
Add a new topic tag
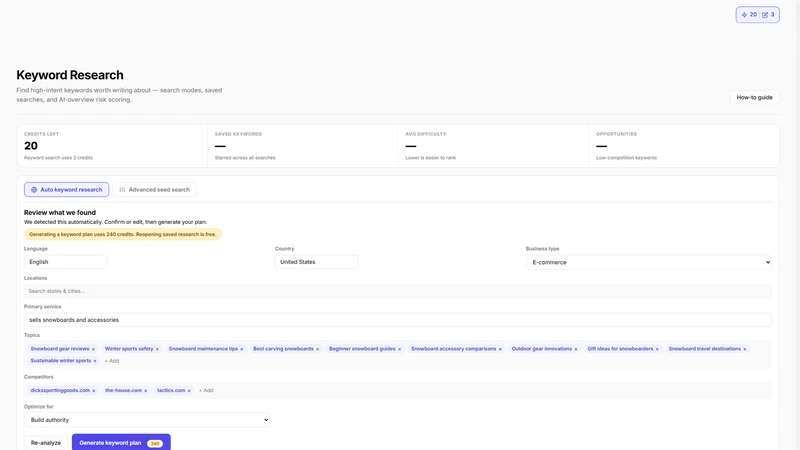click(112, 361)
